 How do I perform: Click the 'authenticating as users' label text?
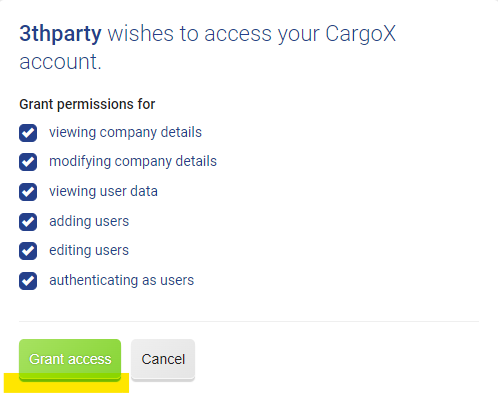point(122,280)
